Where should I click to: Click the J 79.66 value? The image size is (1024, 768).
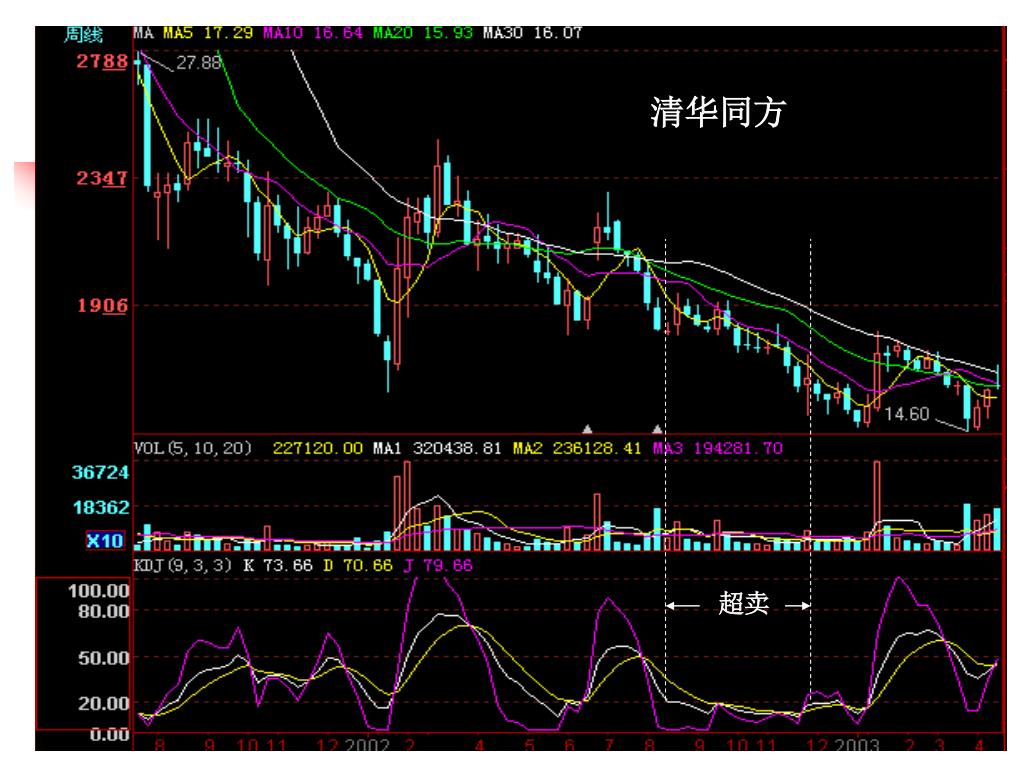coord(438,565)
